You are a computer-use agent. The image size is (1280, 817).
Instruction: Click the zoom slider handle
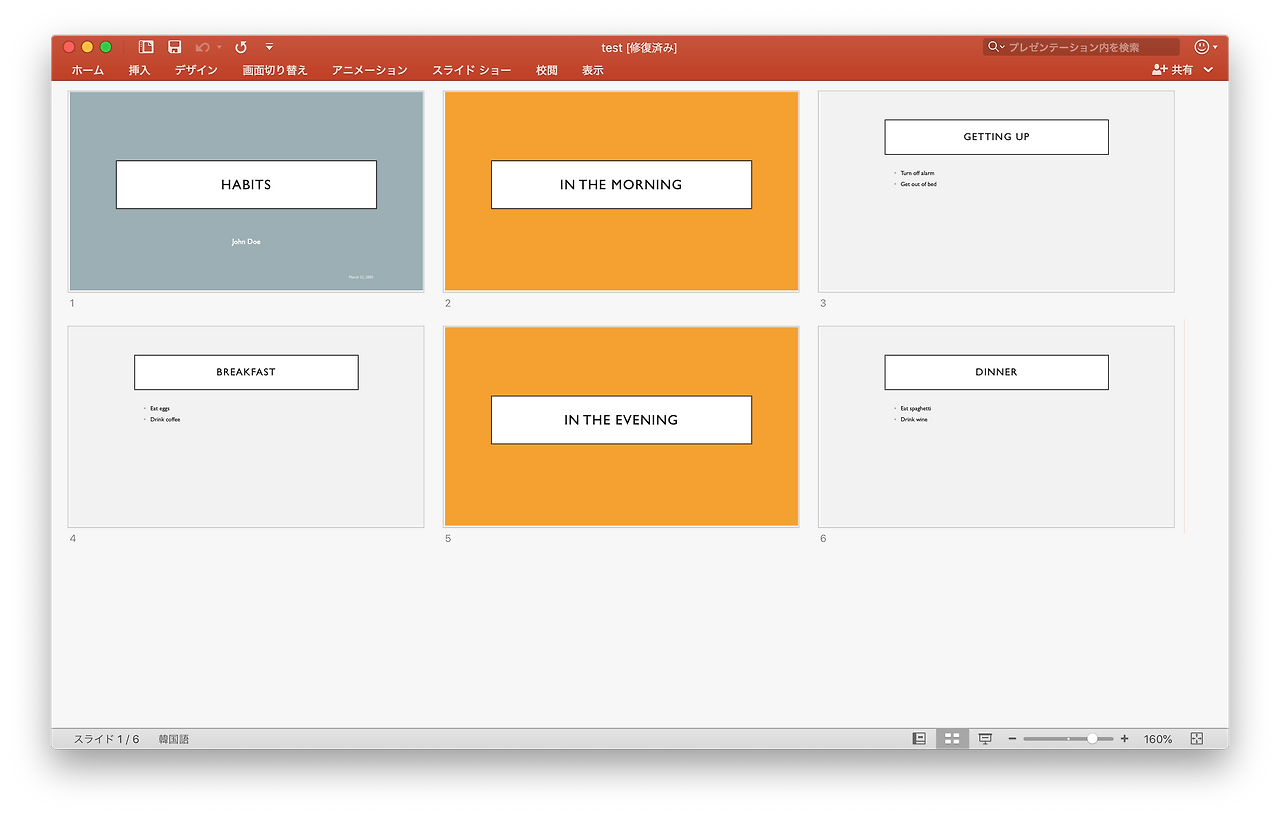tap(1092, 739)
